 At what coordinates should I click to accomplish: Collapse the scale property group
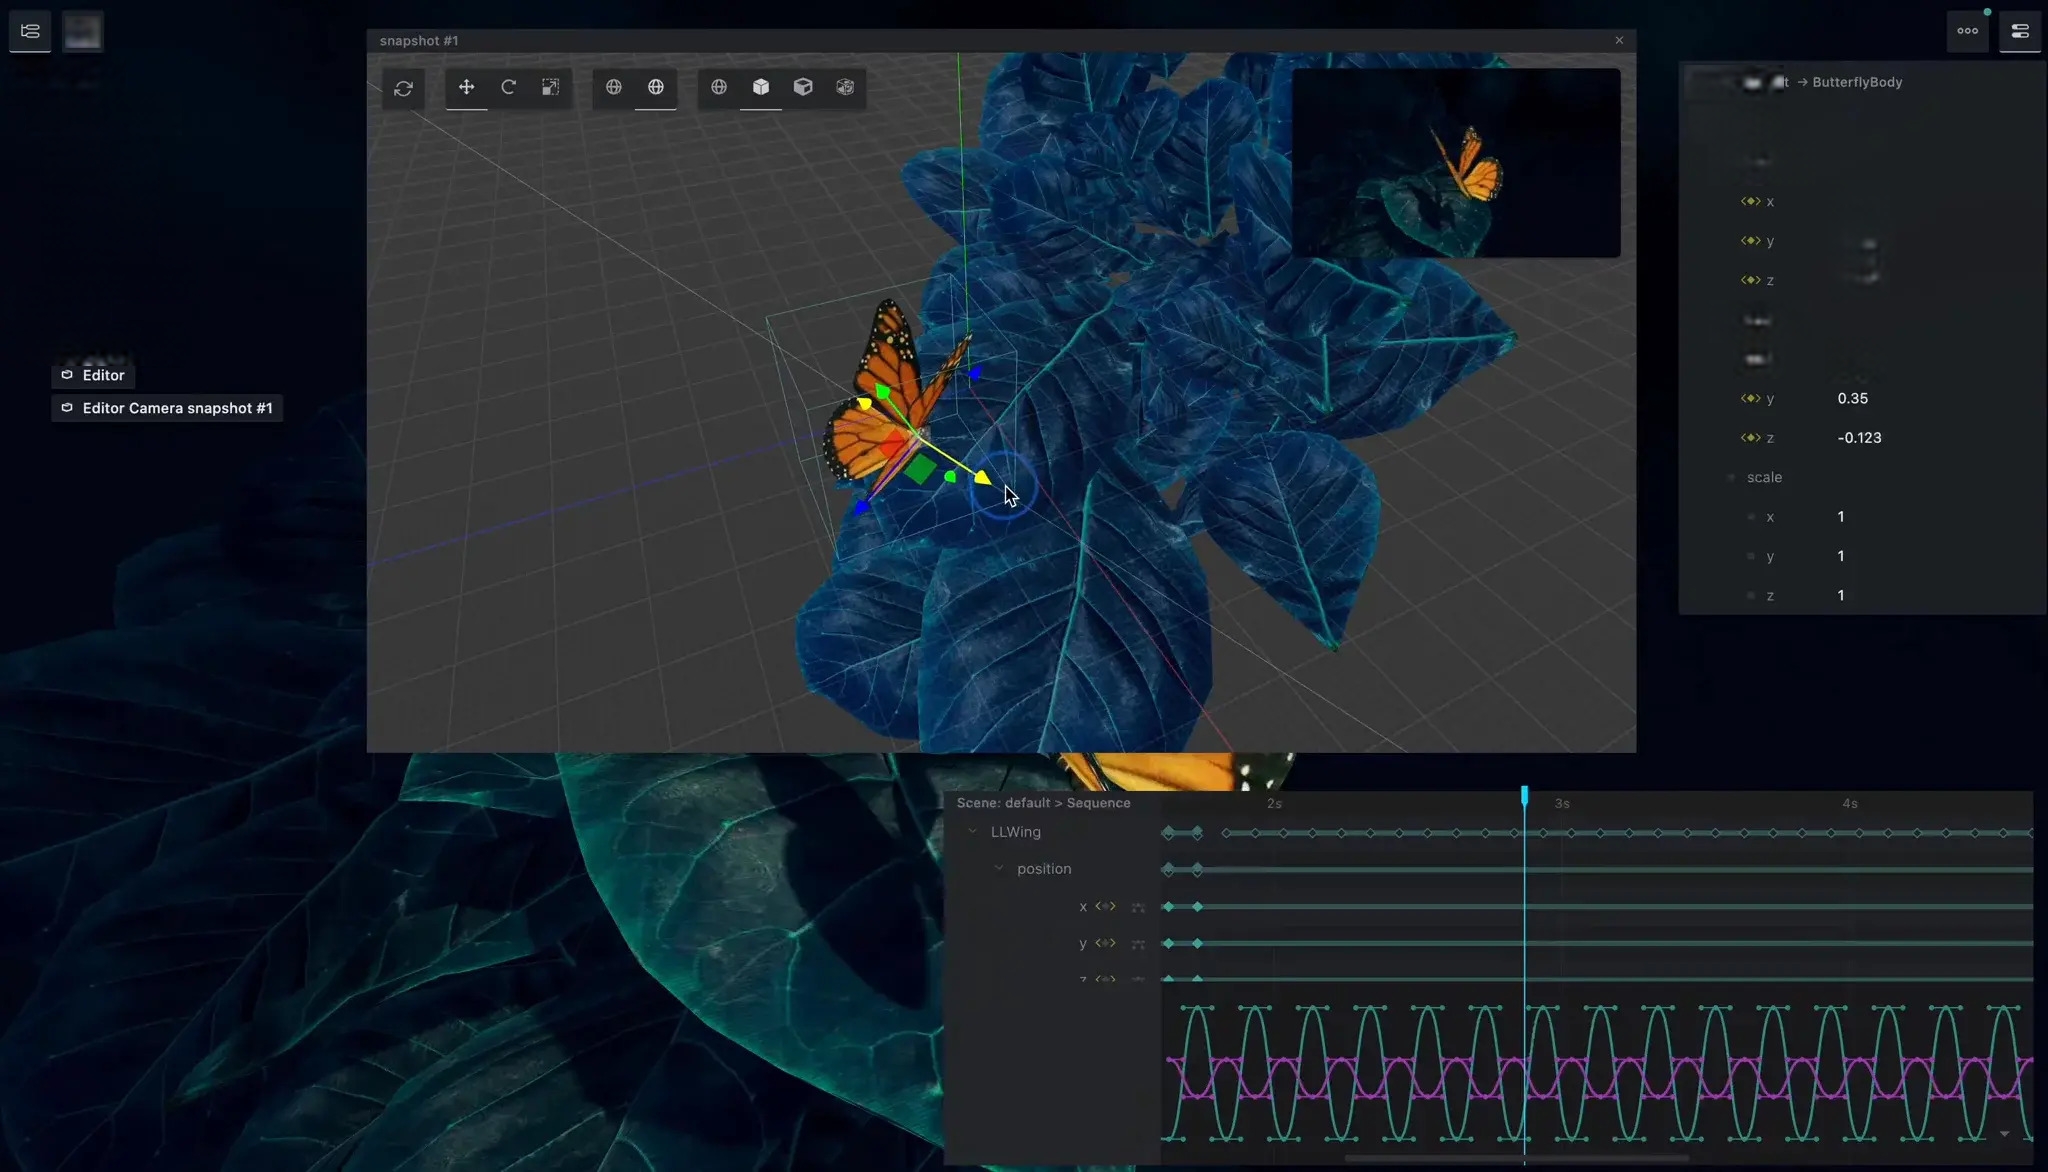1731,477
